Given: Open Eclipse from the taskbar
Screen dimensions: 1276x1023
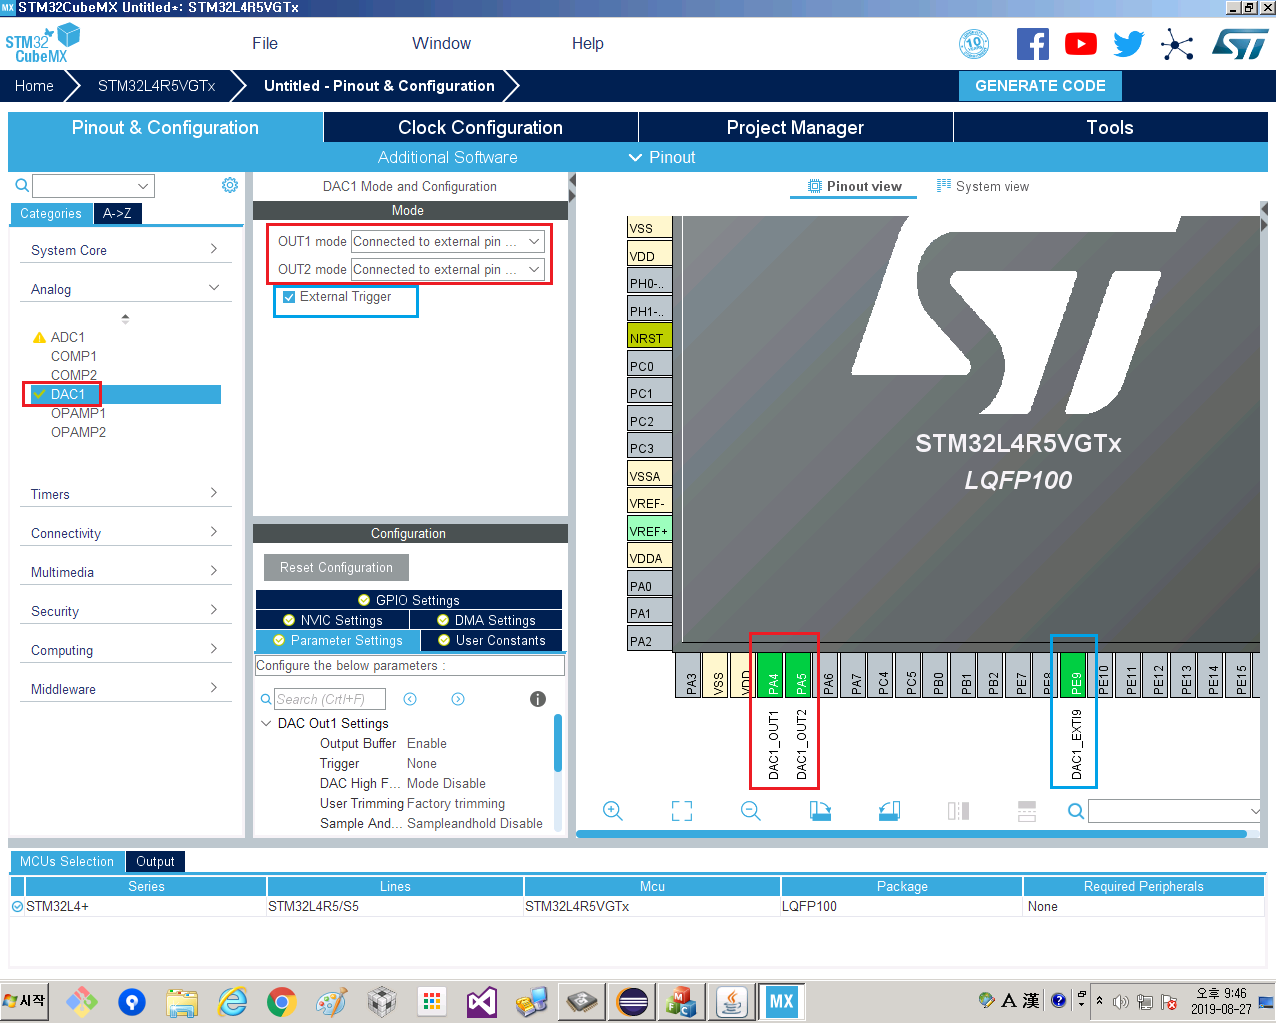Looking at the screenshot, I should coord(632,1001).
